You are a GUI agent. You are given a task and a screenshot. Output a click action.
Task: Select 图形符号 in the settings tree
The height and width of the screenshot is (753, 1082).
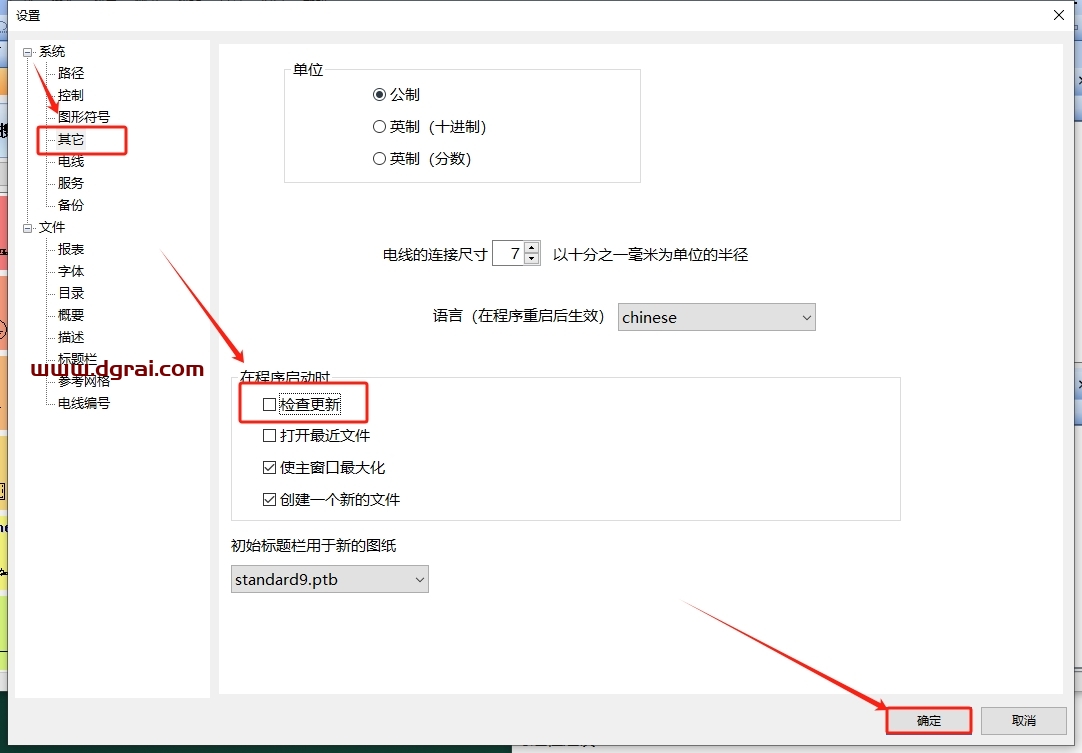(x=82, y=117)
